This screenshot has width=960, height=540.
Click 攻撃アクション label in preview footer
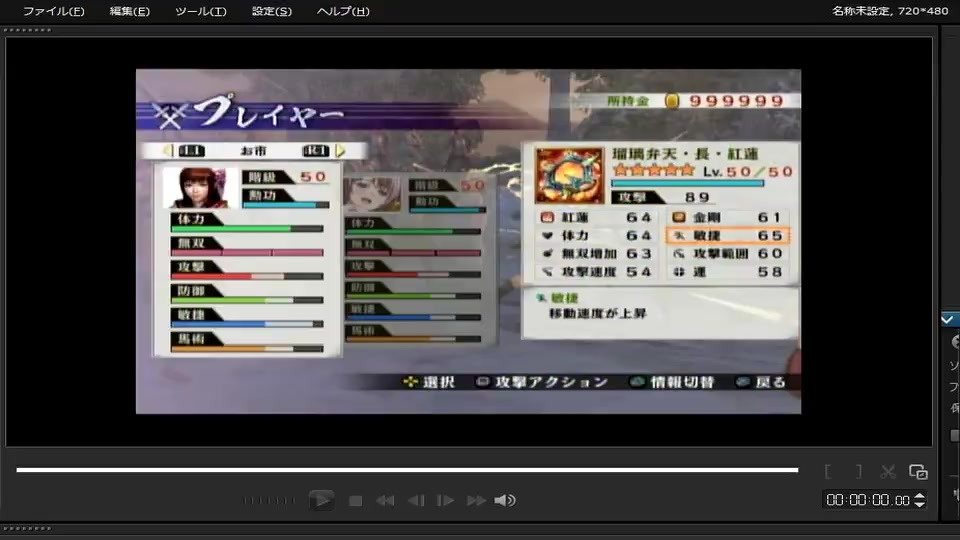tap(551, 382)
